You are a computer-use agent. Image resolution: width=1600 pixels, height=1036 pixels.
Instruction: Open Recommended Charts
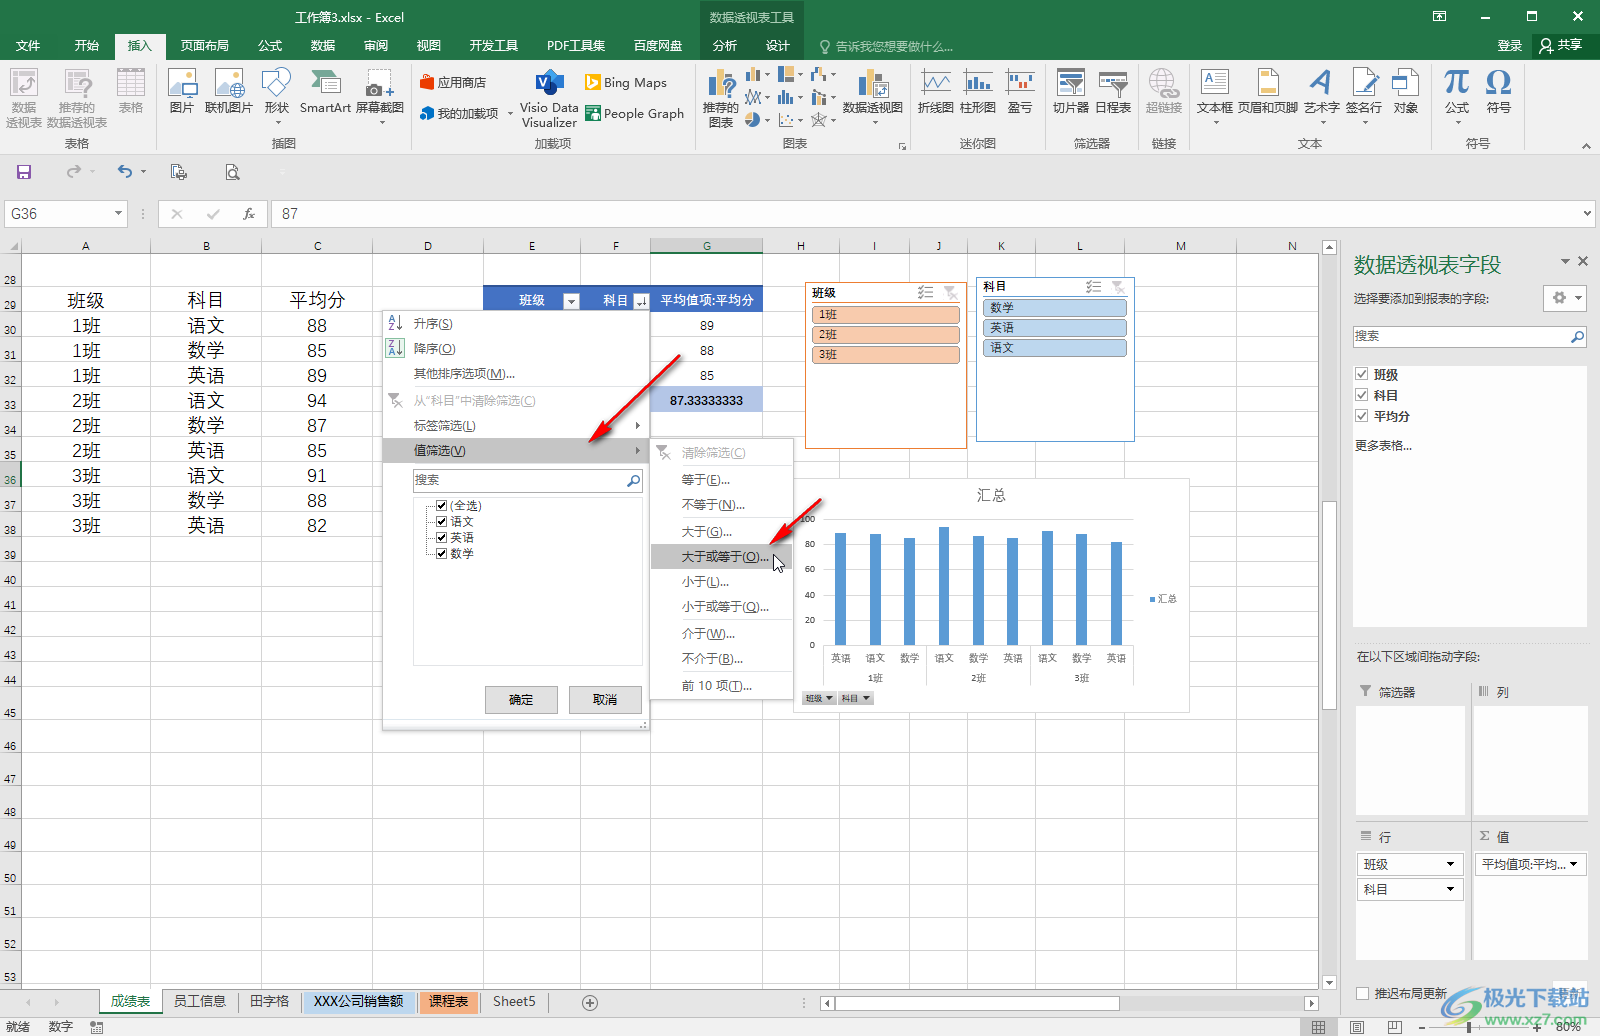(721, 98)
